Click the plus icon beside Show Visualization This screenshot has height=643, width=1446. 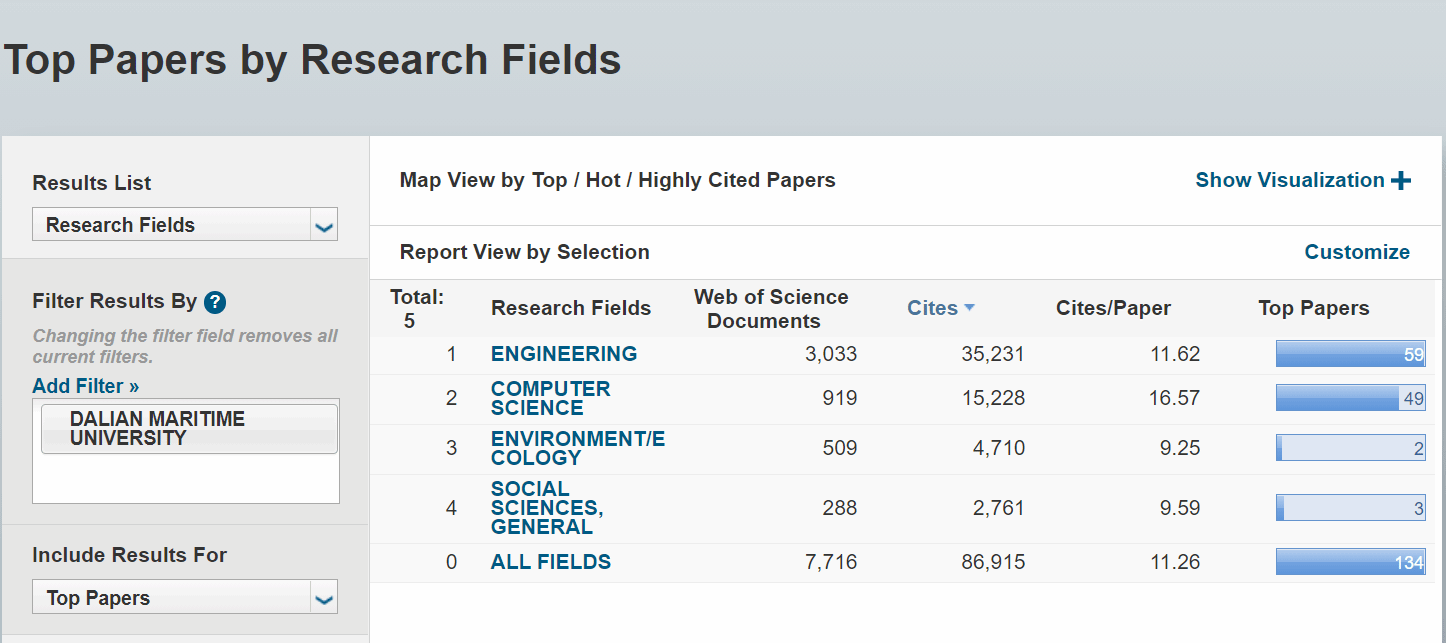pyautogui.click(x=1401, y=181)
